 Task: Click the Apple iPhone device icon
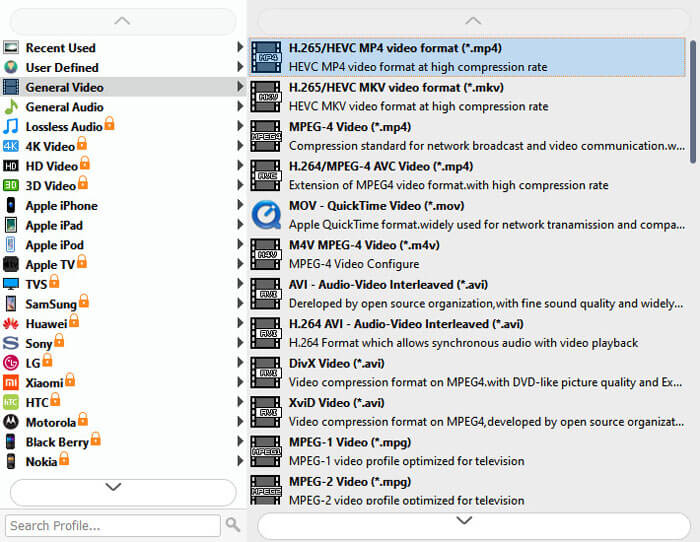[x=11, y=205]
